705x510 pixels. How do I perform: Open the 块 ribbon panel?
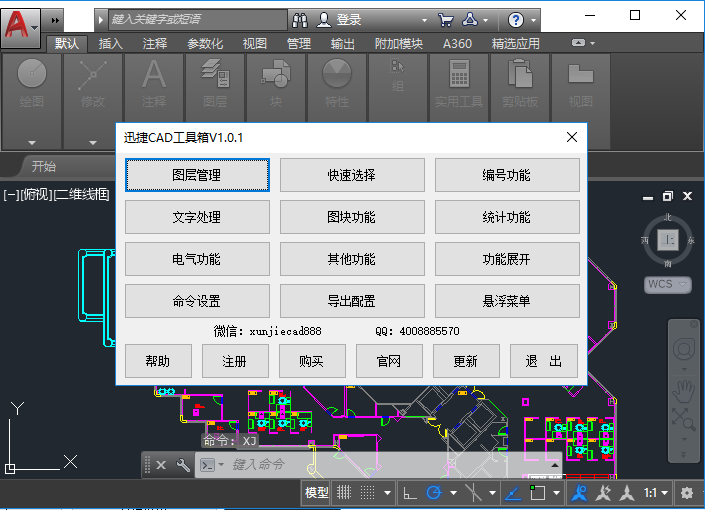point(276,88)
